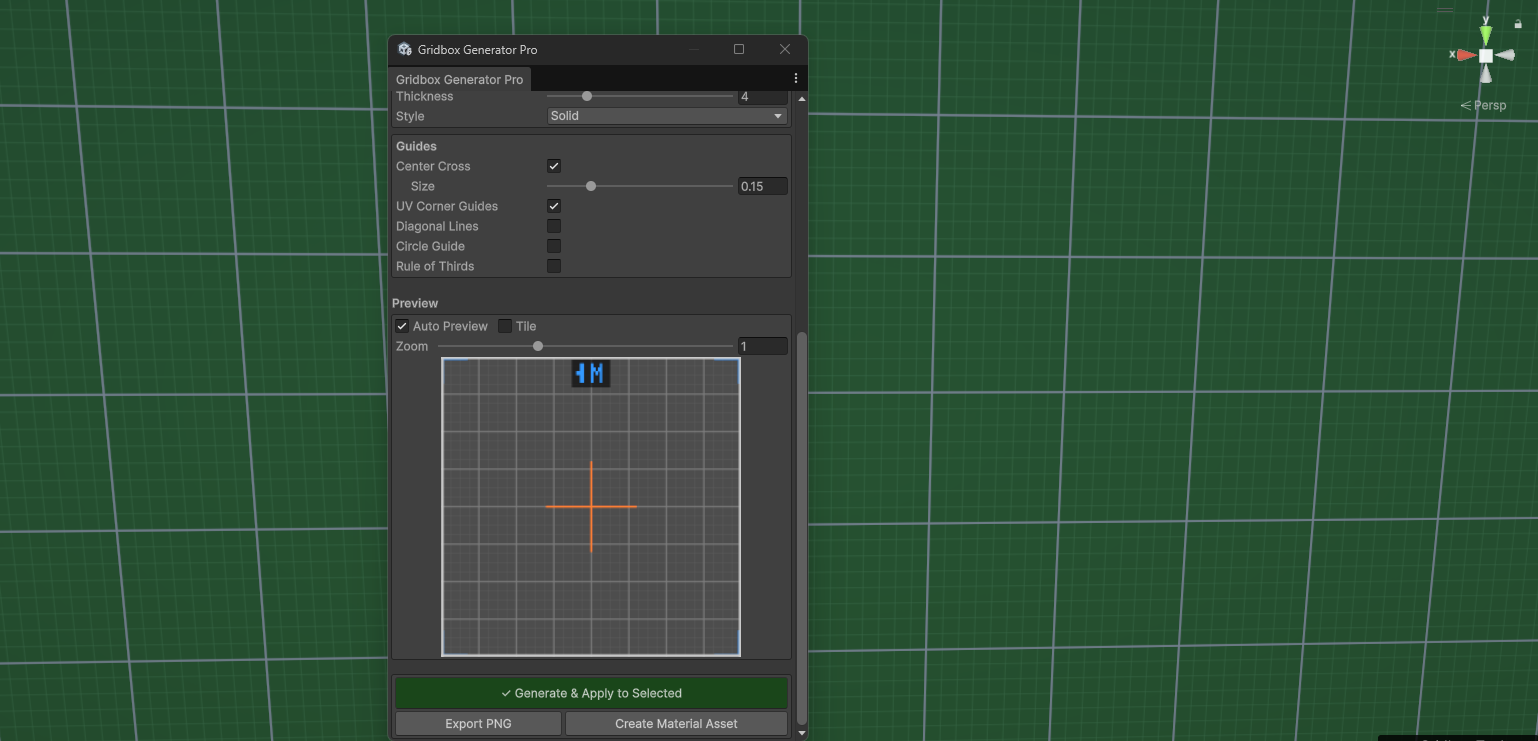This screenshot has width=1538, height=741.
Task: Select the Gridbox Generator Pro tab
Action: 459,80
